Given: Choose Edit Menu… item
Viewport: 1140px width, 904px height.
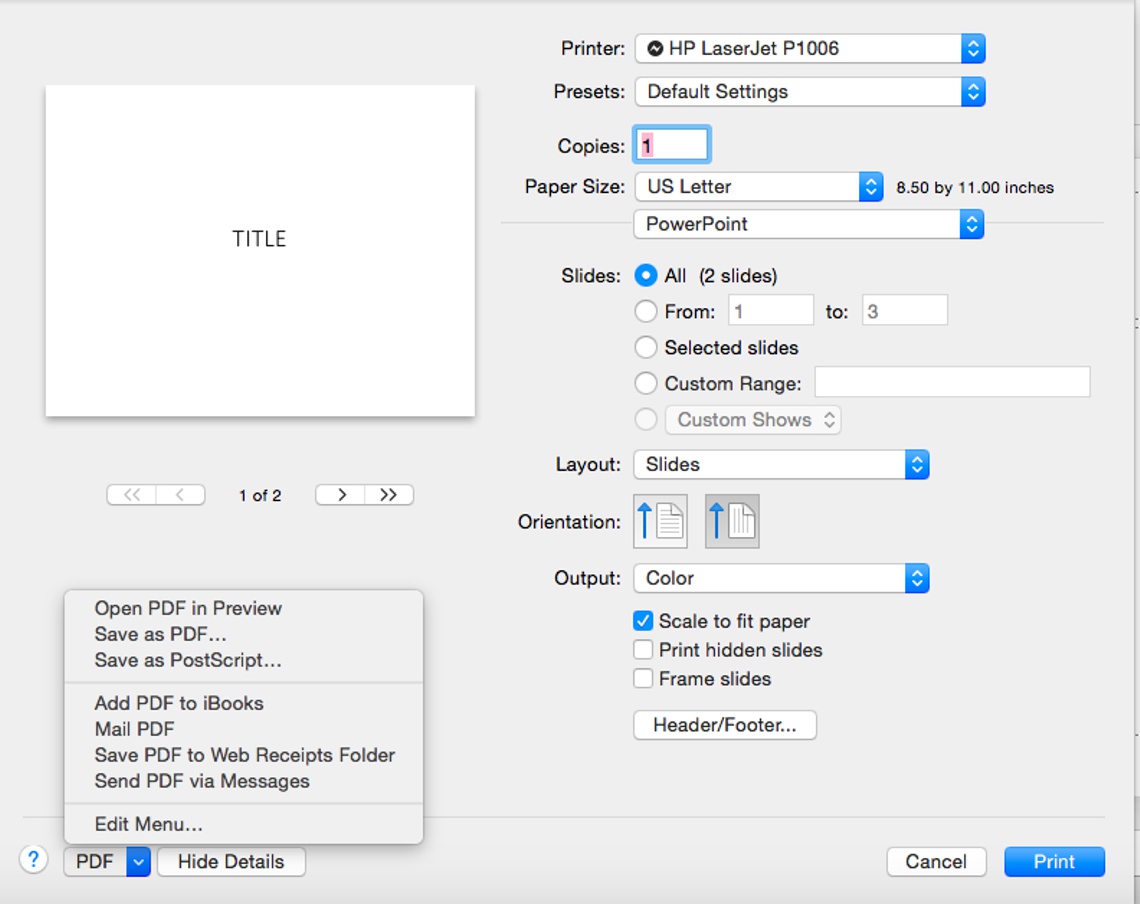Looking at the screenshot, I should click(149, 824).
